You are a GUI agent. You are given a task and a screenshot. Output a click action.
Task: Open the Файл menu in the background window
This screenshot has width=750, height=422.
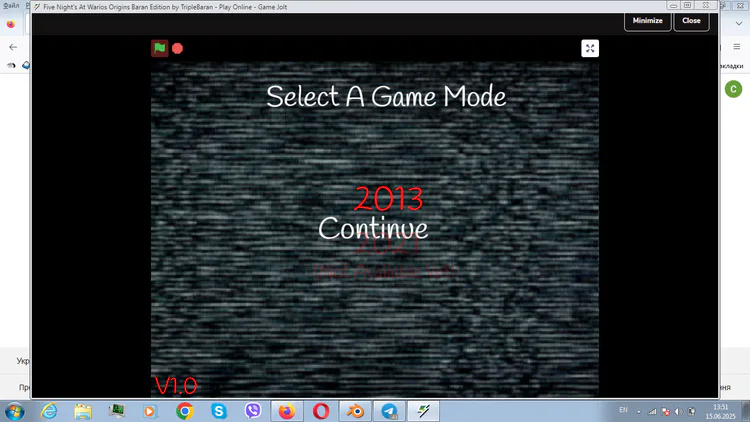point(11,6)
